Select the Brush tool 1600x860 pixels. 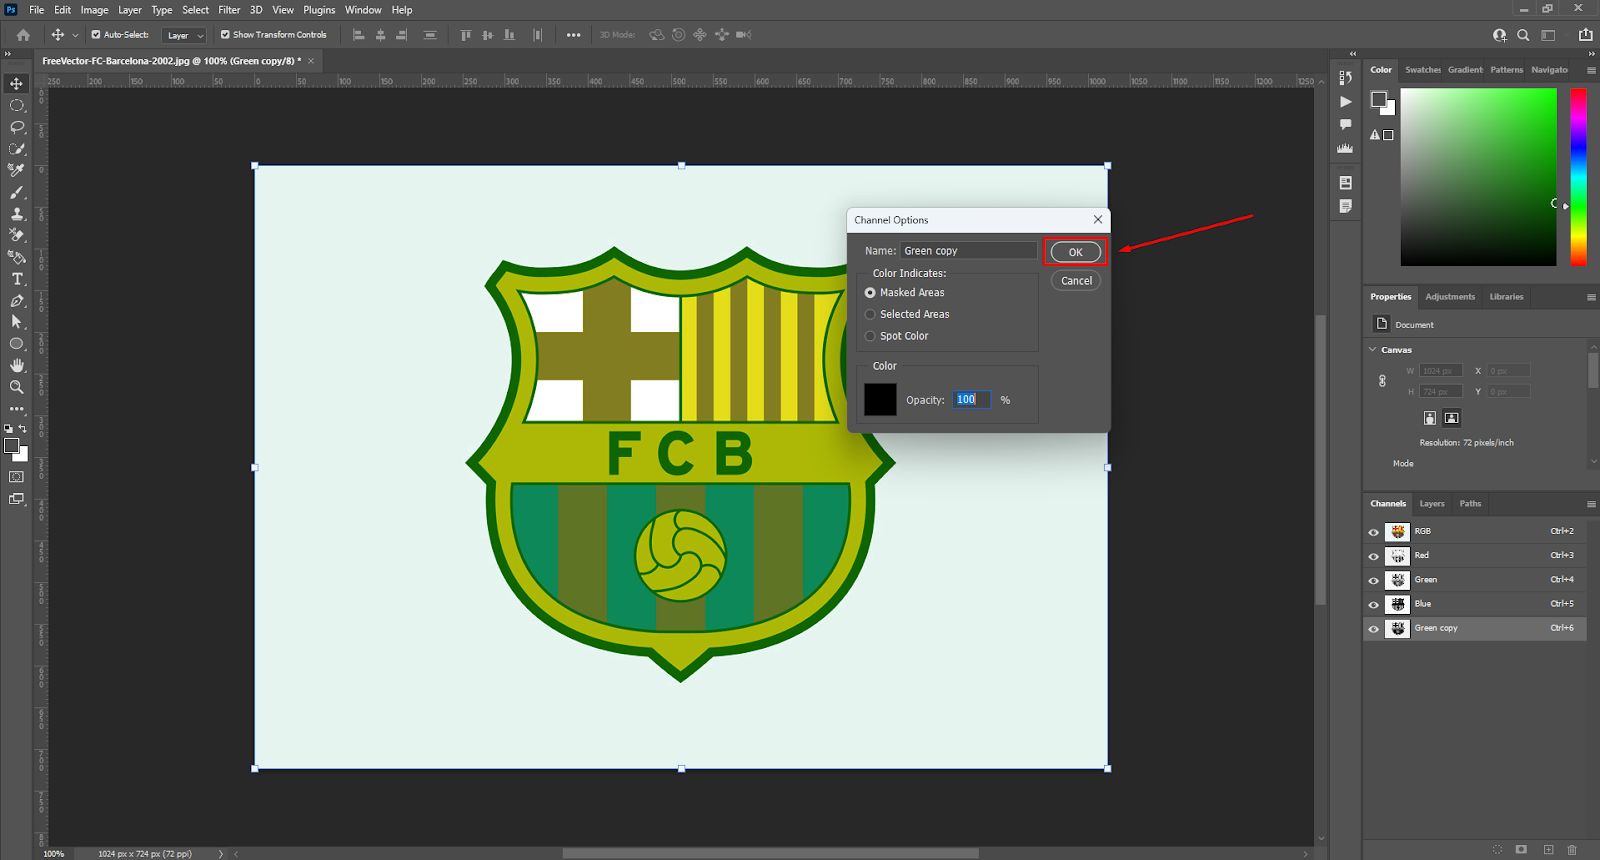[16, 193]
